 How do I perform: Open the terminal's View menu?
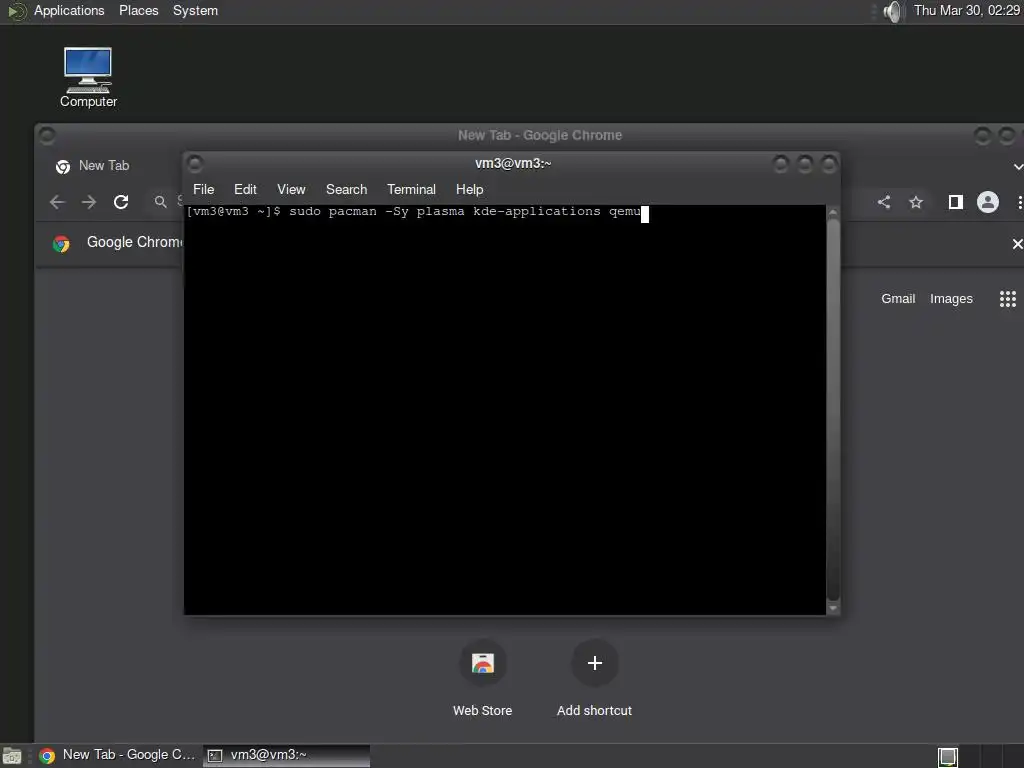pos(291,189)
